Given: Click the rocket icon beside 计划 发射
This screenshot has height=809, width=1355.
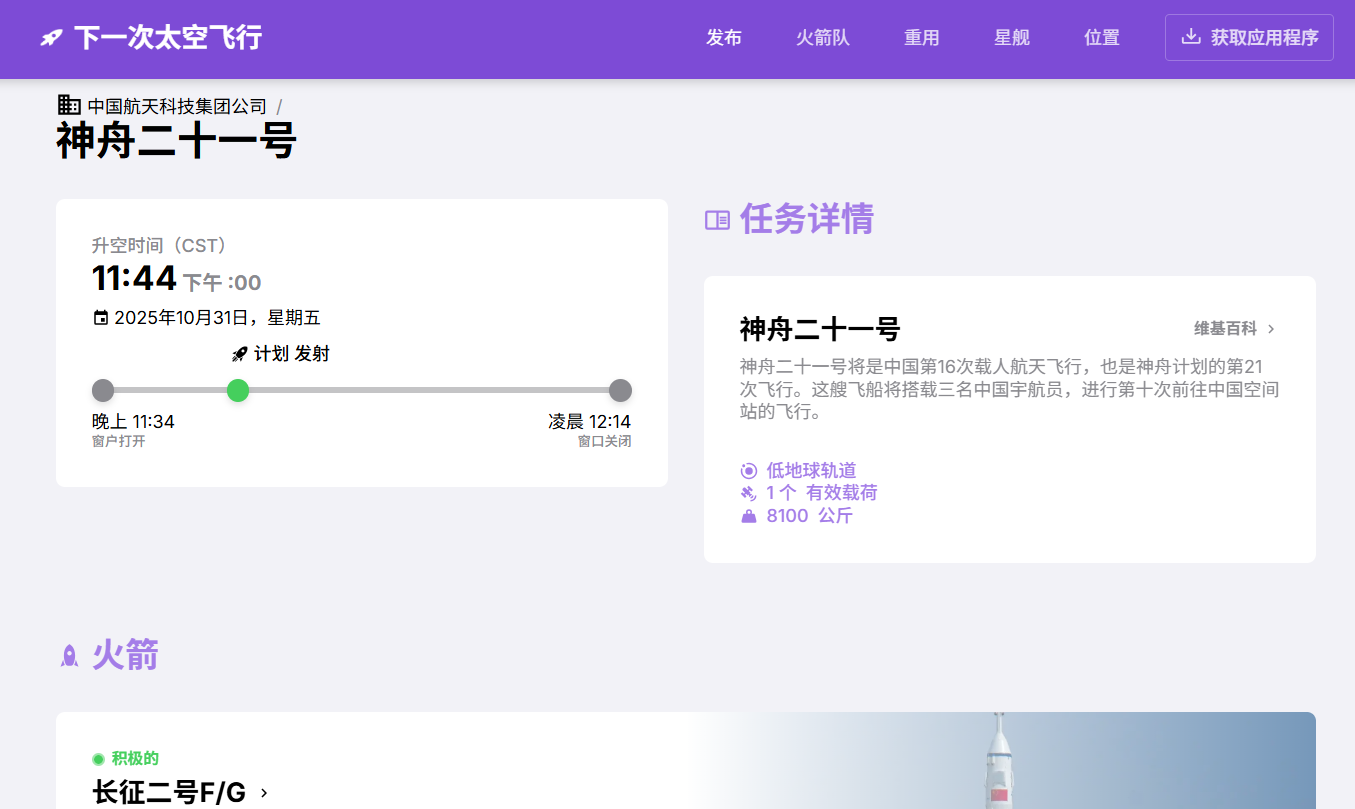Looking at the screenshot, I should coord(239,354).
